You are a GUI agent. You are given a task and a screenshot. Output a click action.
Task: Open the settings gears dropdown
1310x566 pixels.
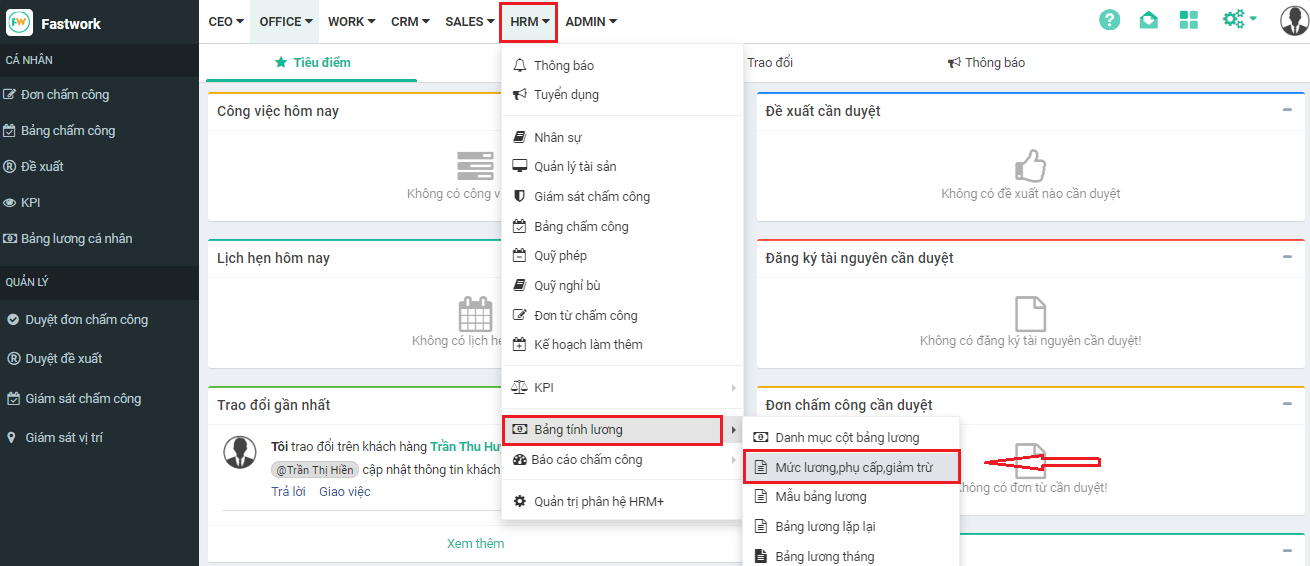click(x=1239, y=20)
